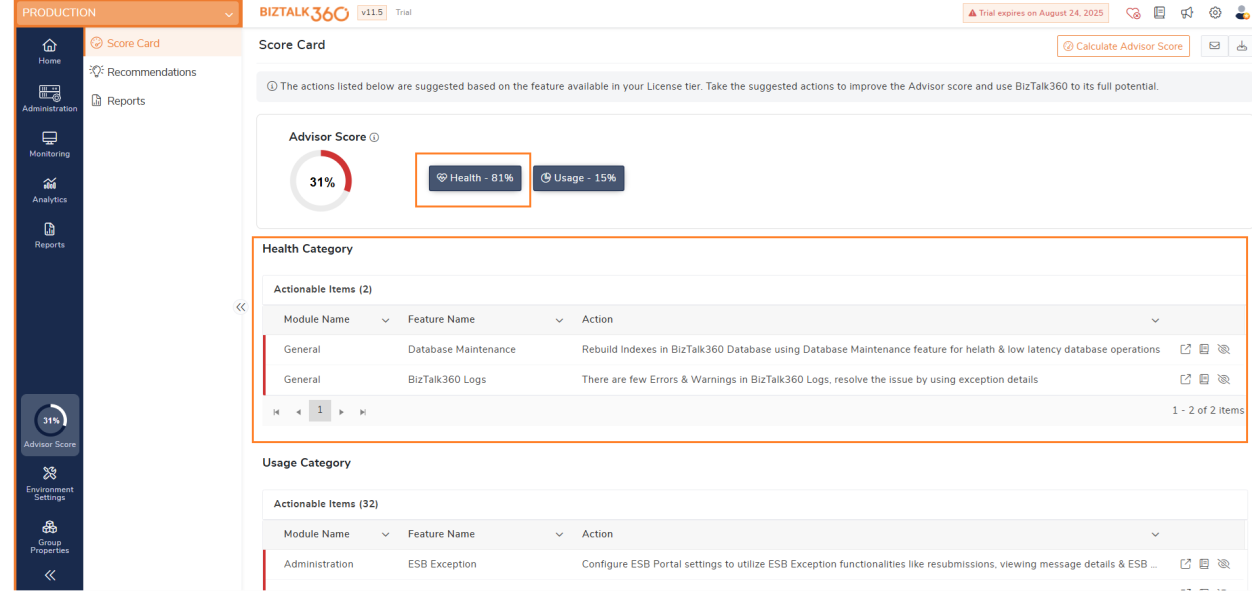Open documentation book icon for BizTalk360 Logs row

click(x=1204, y=380)
